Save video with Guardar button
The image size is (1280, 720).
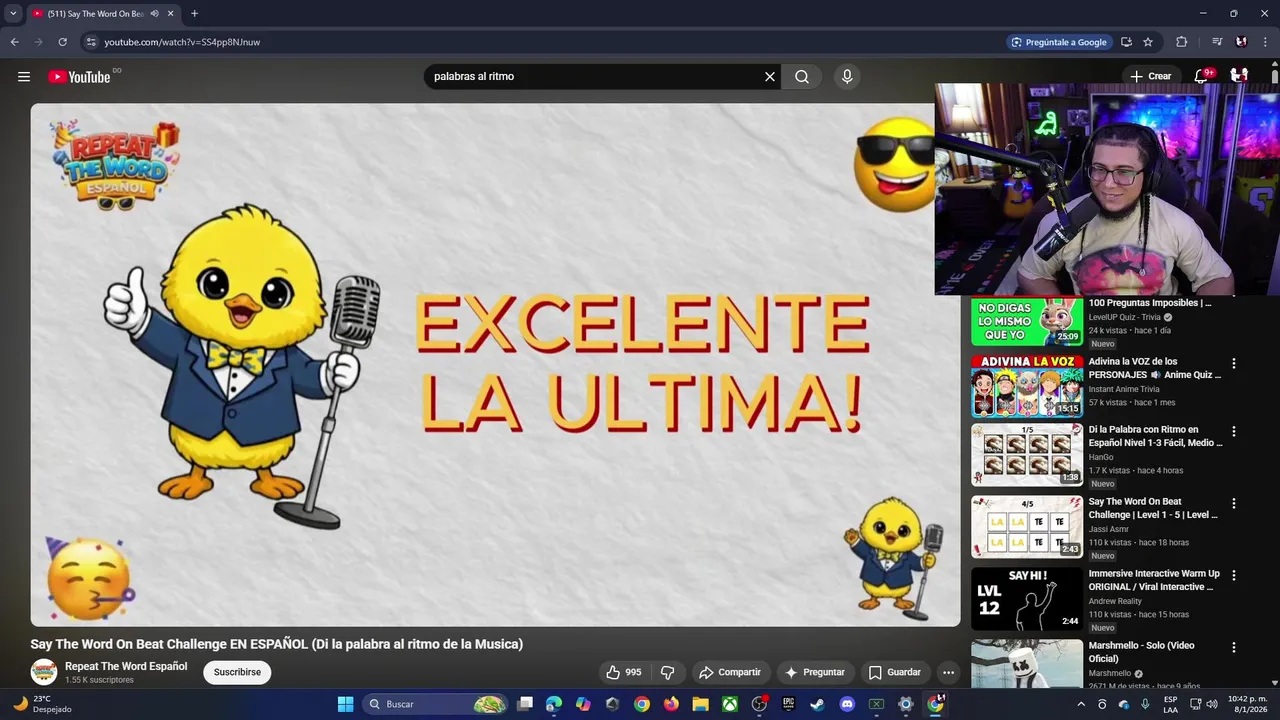(x=894, y=672)
